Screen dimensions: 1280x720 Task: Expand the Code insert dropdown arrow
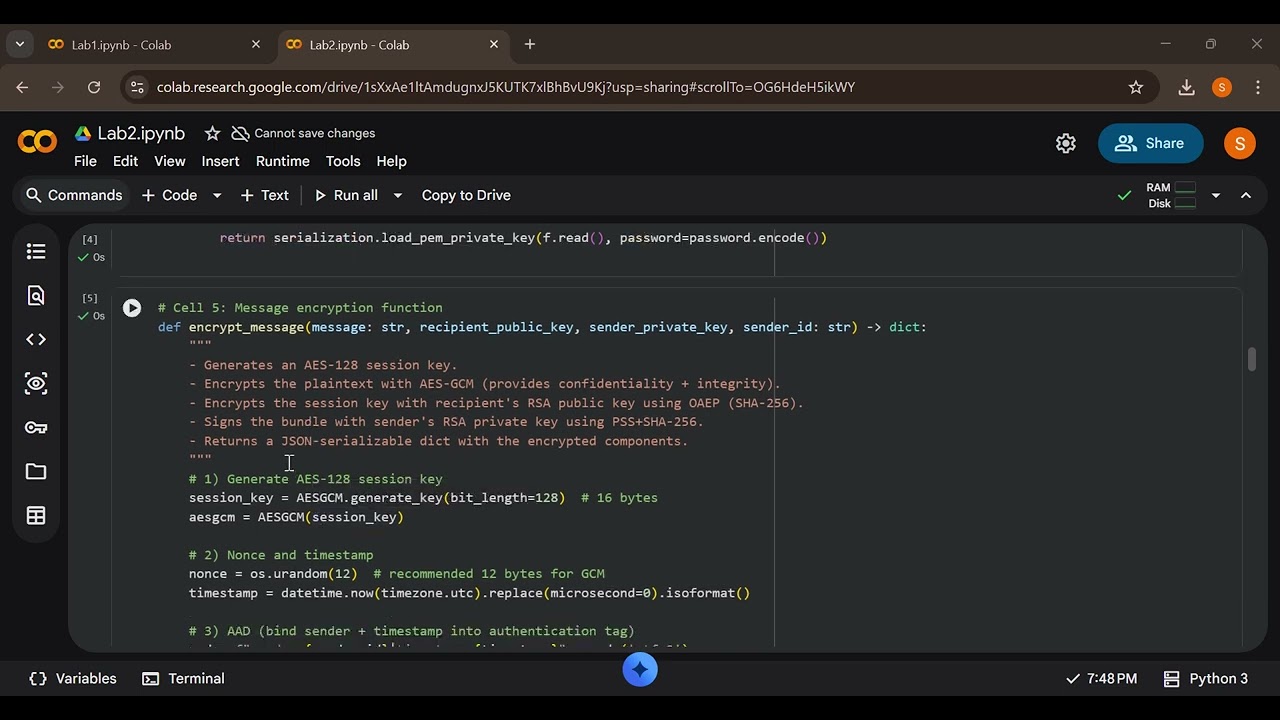[x=217, y=195]
